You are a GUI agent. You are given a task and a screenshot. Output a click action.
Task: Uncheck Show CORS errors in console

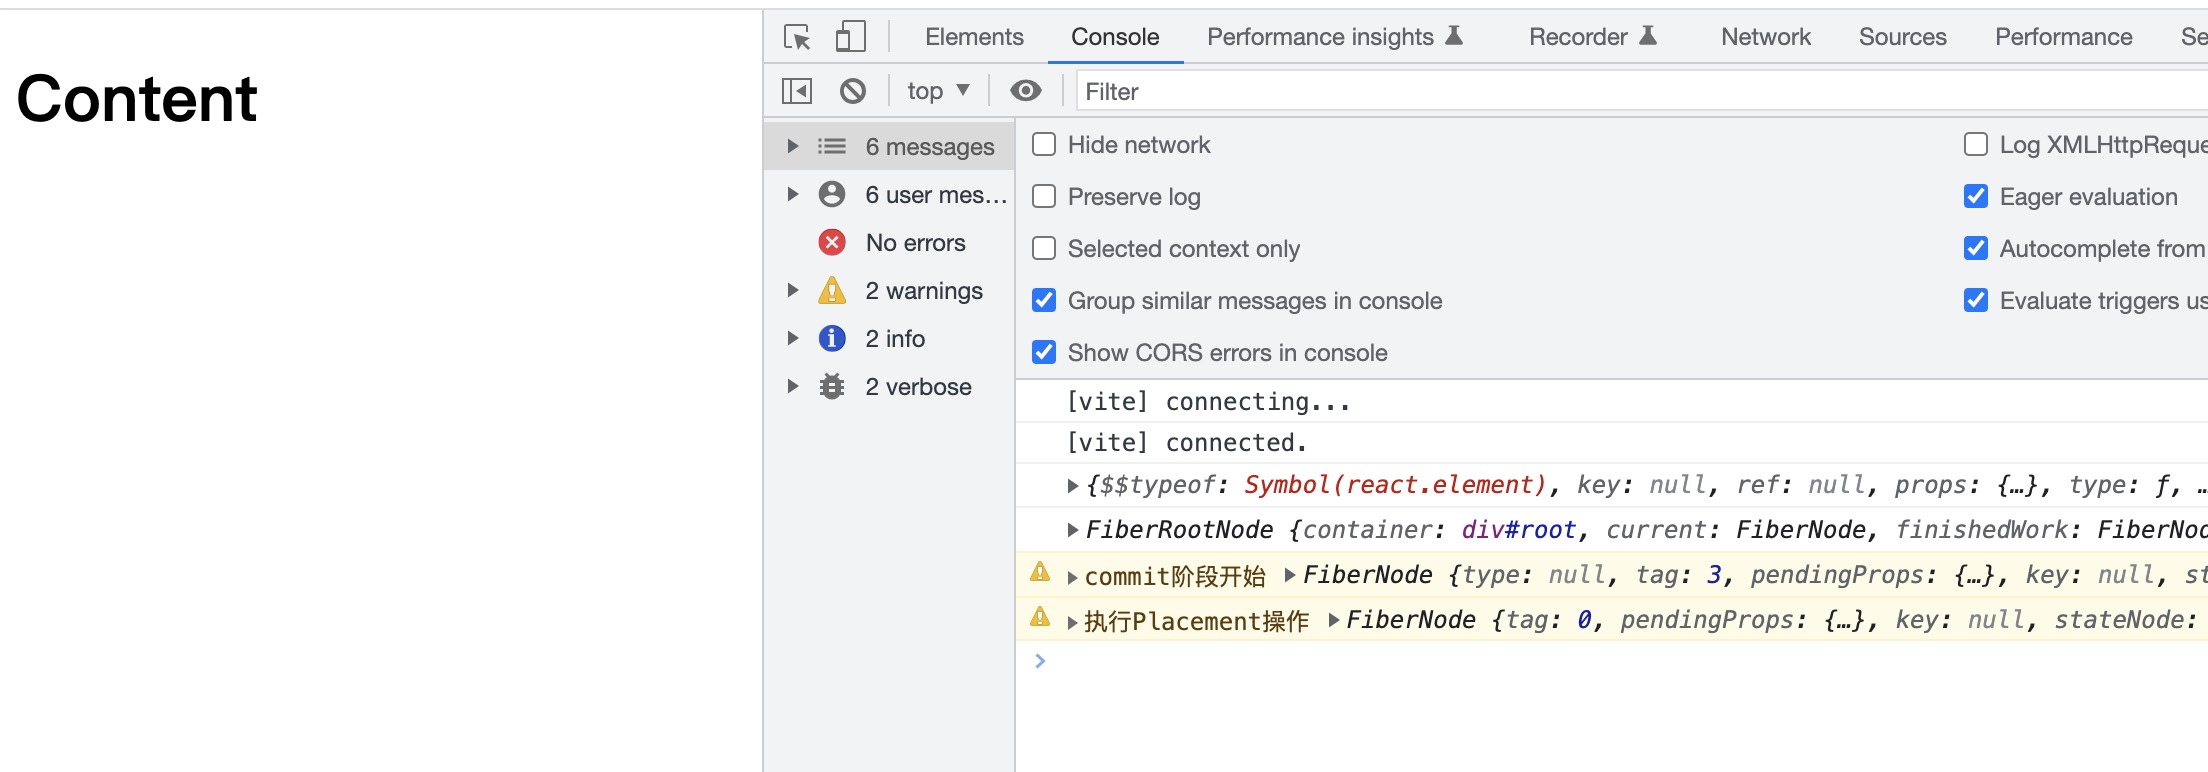pos(1044,353)
